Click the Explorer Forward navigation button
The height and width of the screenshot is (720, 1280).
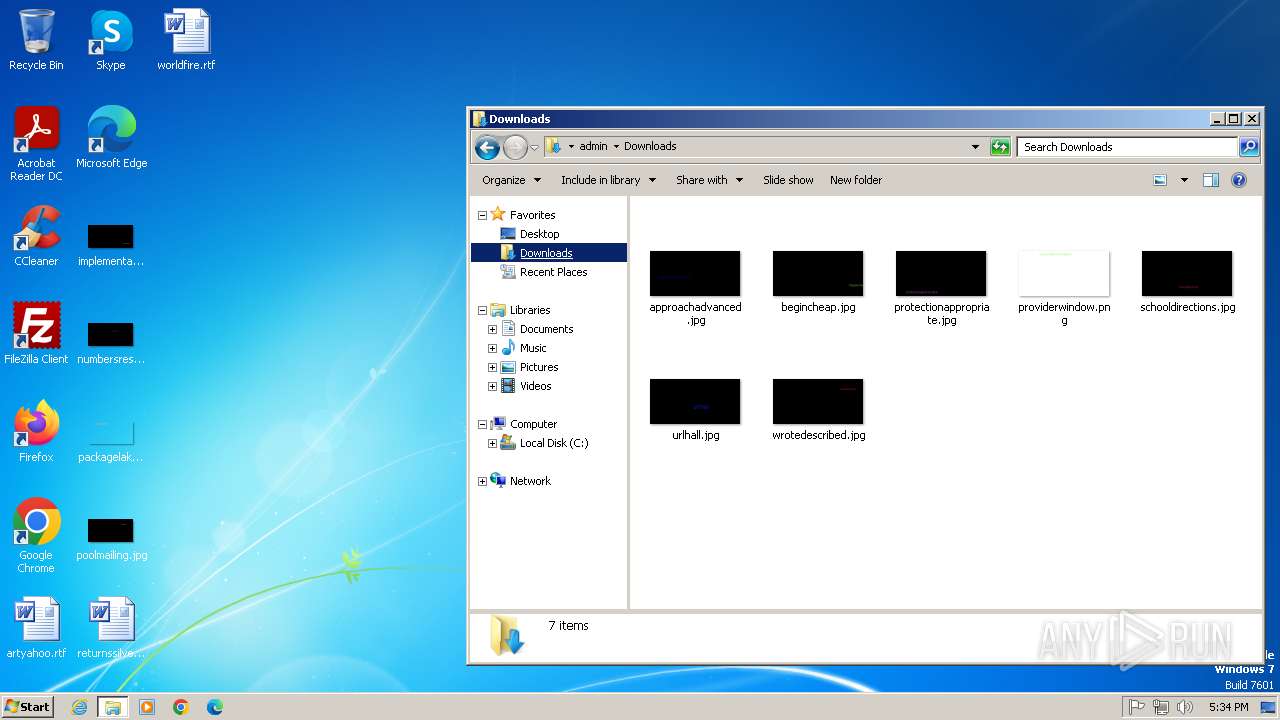pos(515,147)
